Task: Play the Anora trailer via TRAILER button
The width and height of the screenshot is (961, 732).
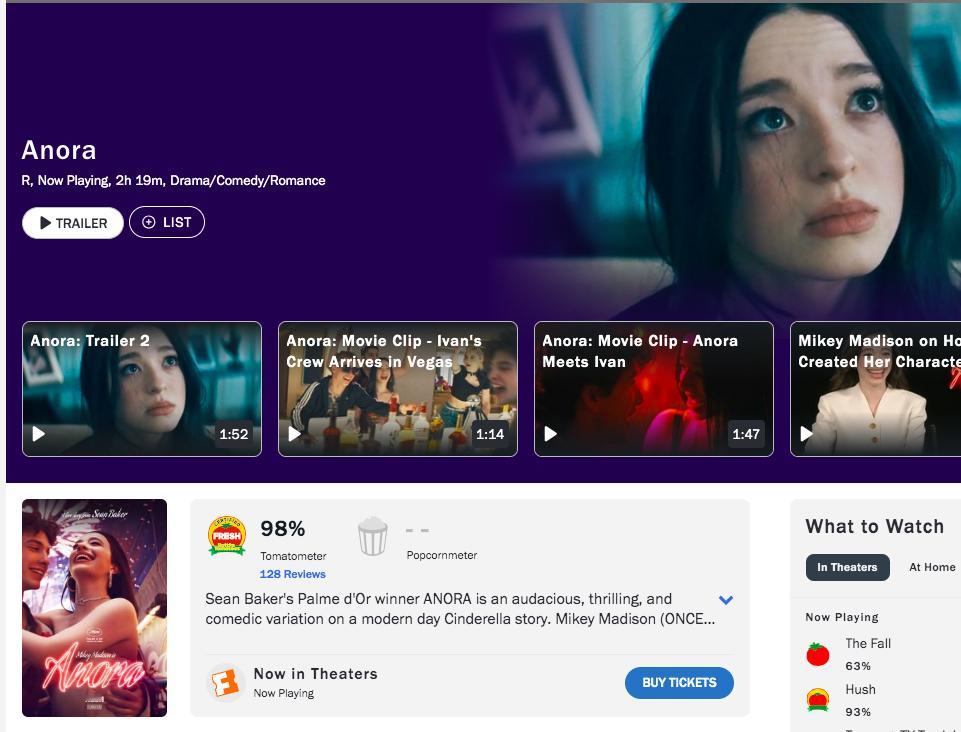Action: click(72, 223)
